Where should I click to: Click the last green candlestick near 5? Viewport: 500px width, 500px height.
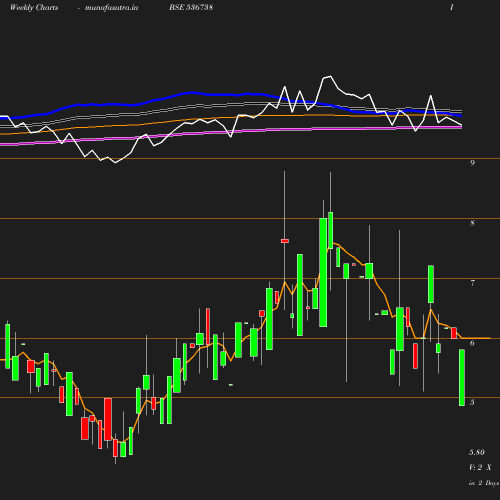(x=462, y=377)
